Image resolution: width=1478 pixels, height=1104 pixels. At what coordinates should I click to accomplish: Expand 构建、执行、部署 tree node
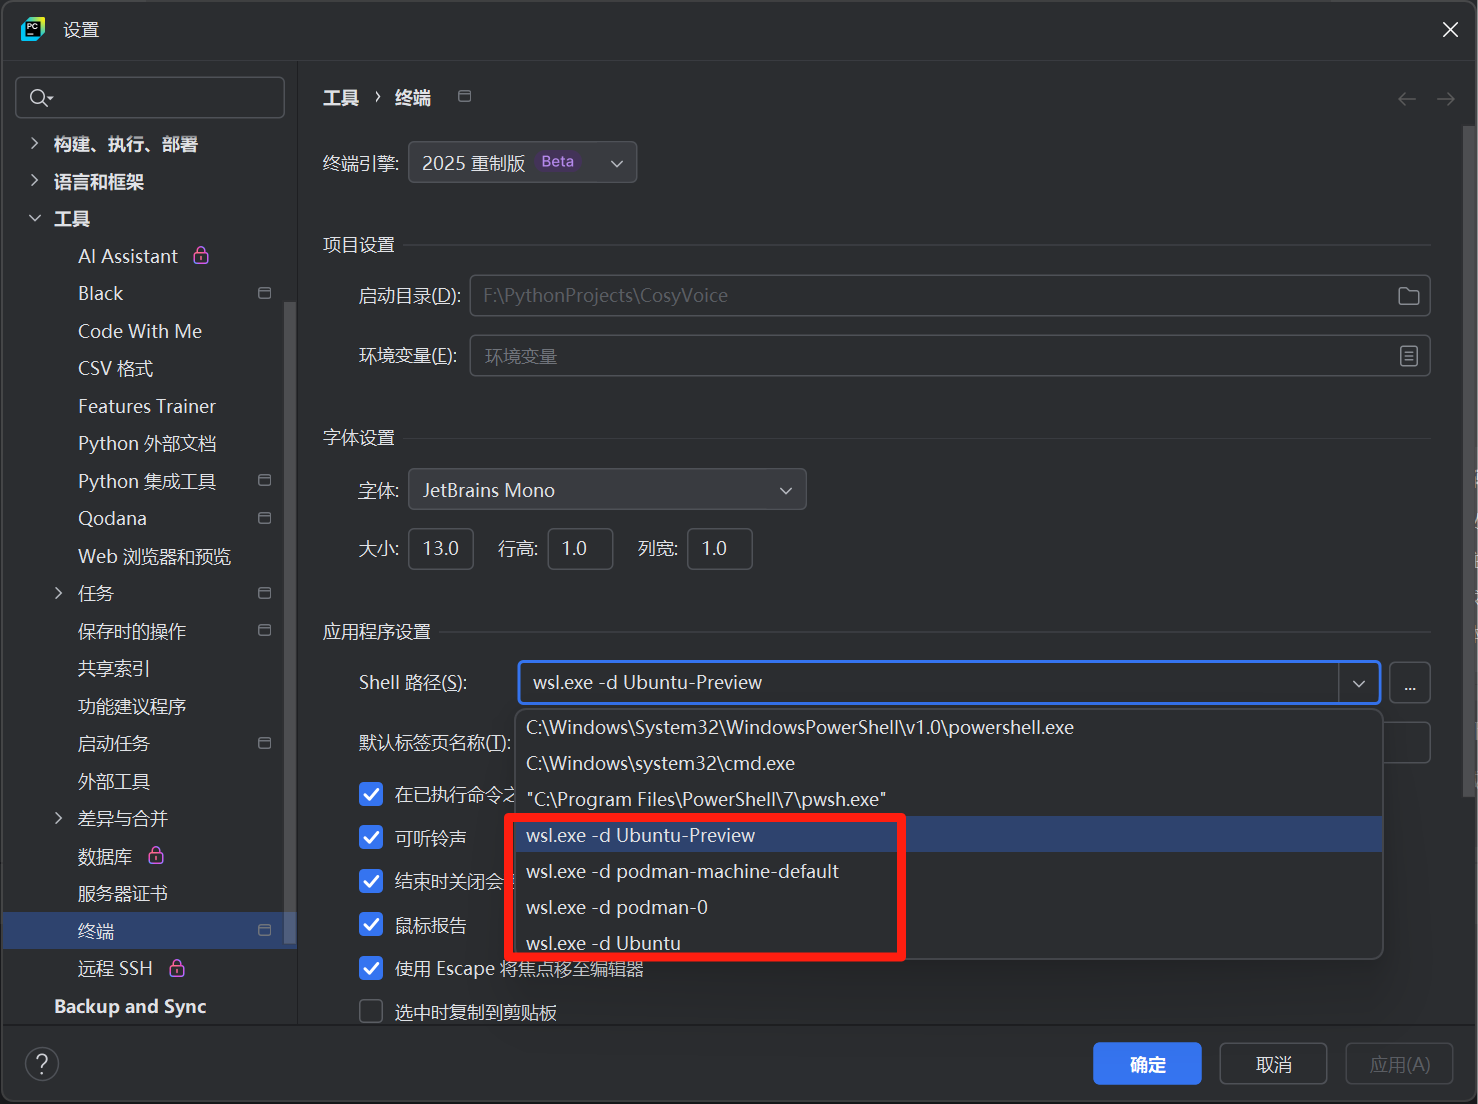35,143
